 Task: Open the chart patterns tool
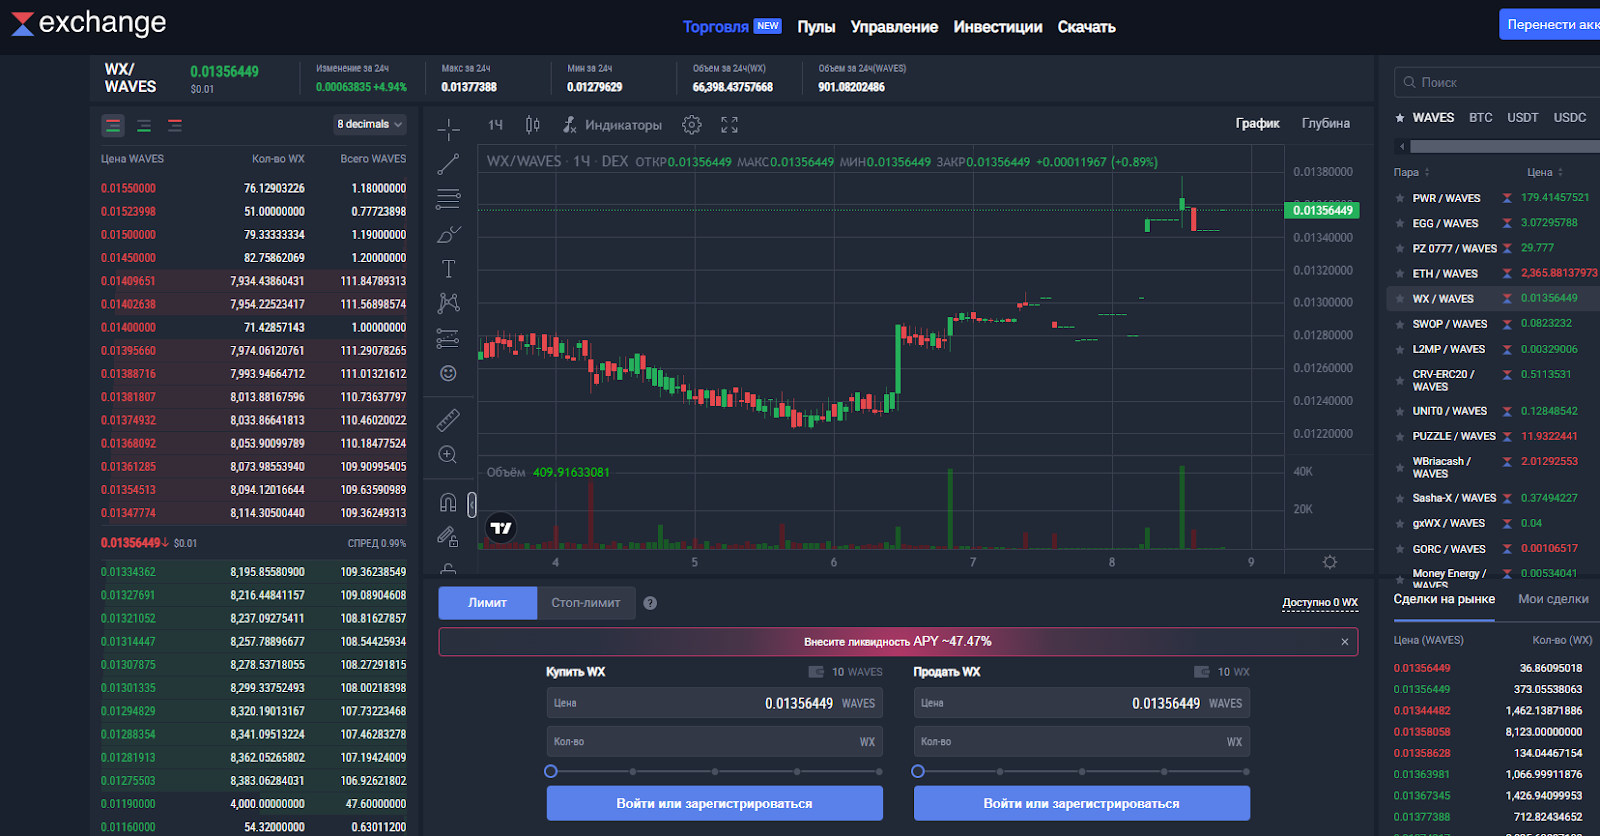(x=448, y=303)
